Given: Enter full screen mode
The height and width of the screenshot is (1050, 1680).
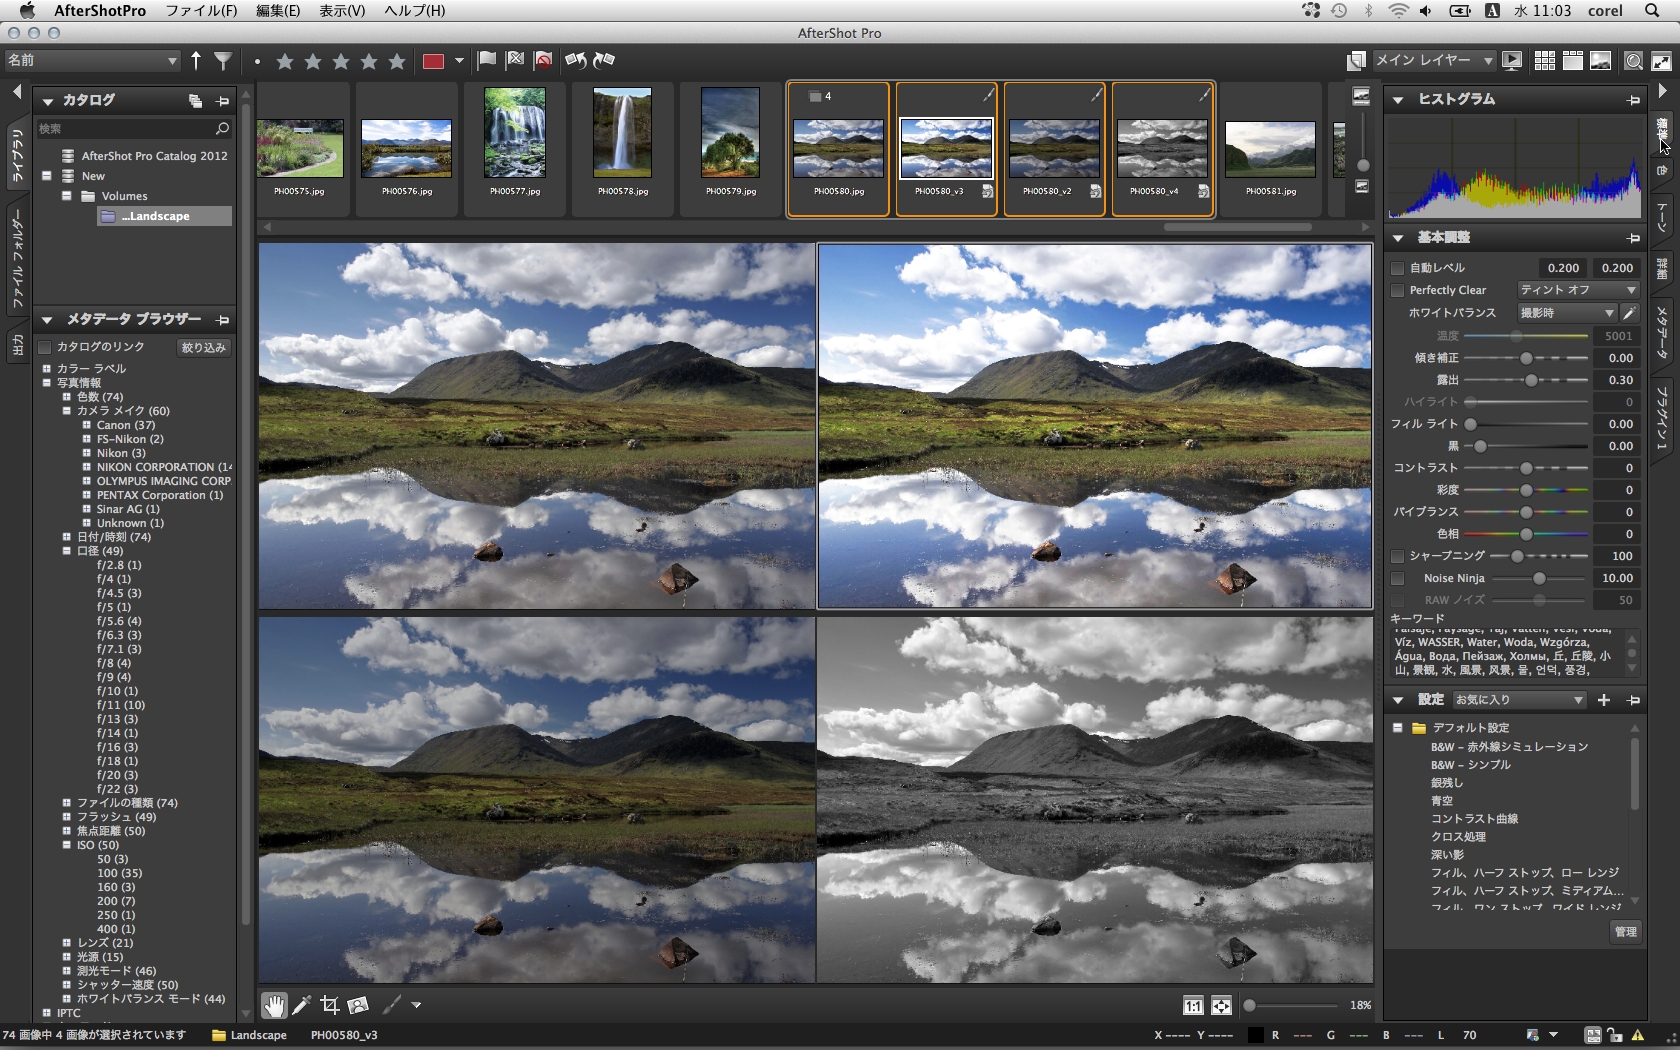Looking at the screenshot, I should click(x=1661, y=61).
